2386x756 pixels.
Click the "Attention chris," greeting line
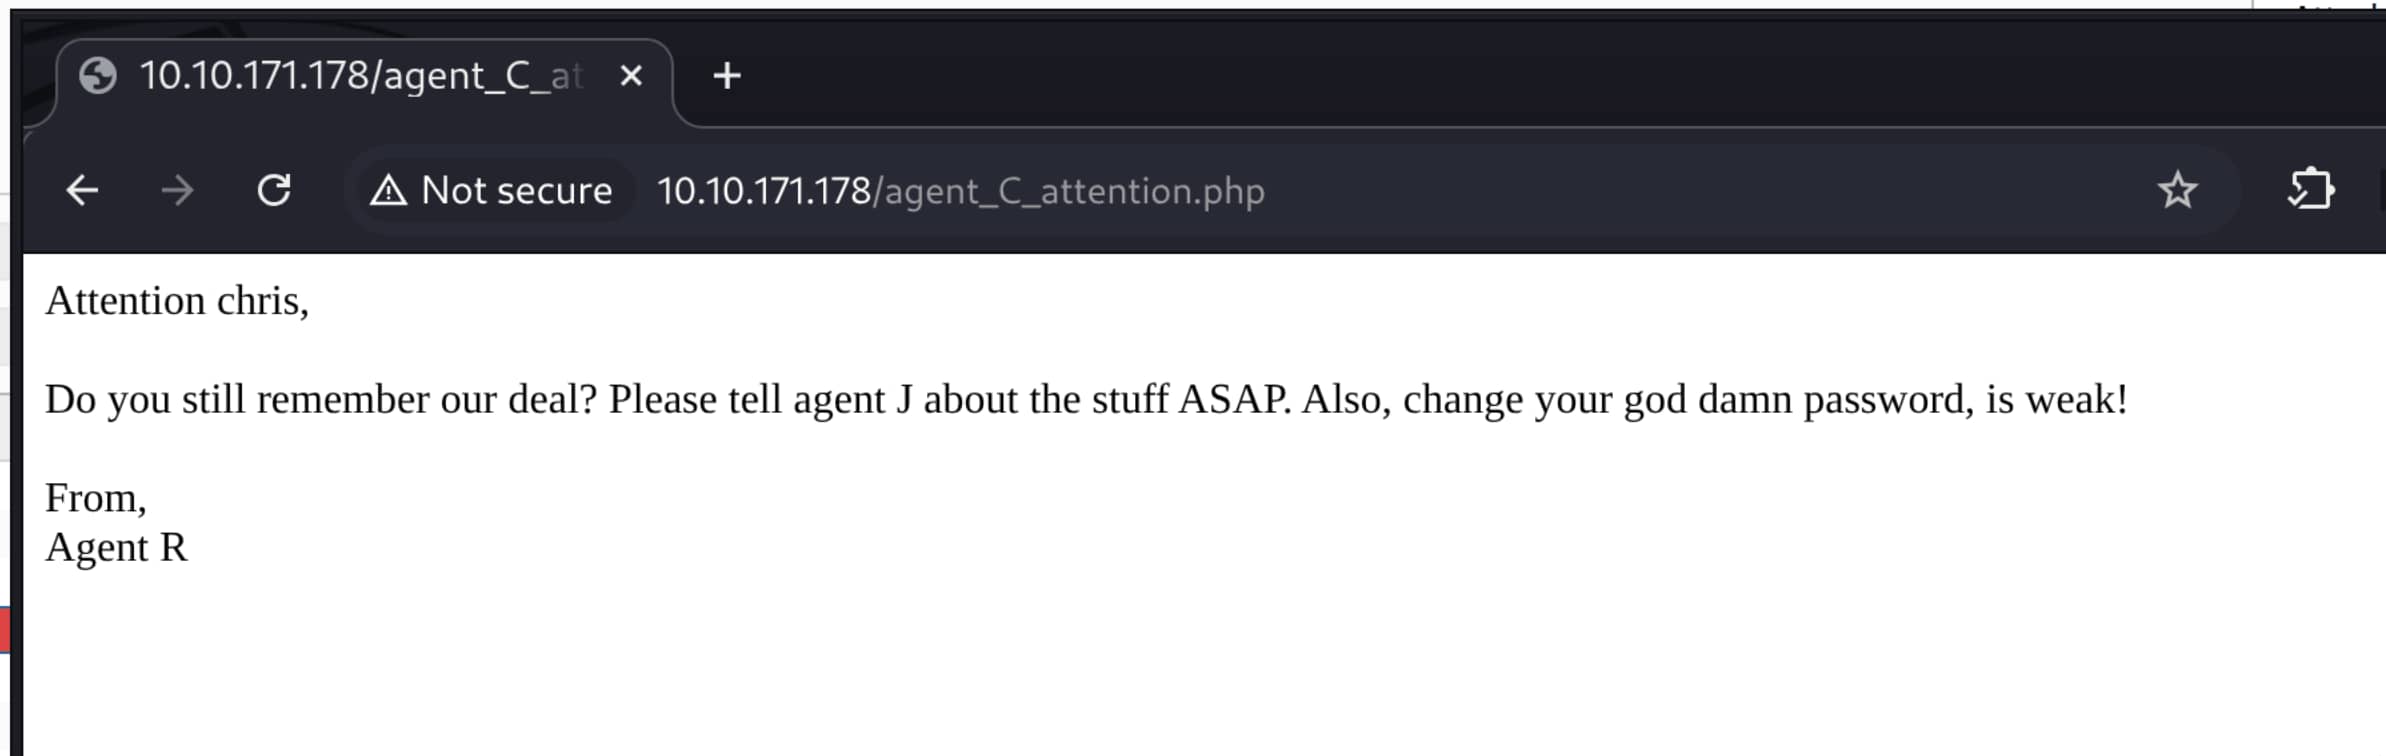point(177,301)
